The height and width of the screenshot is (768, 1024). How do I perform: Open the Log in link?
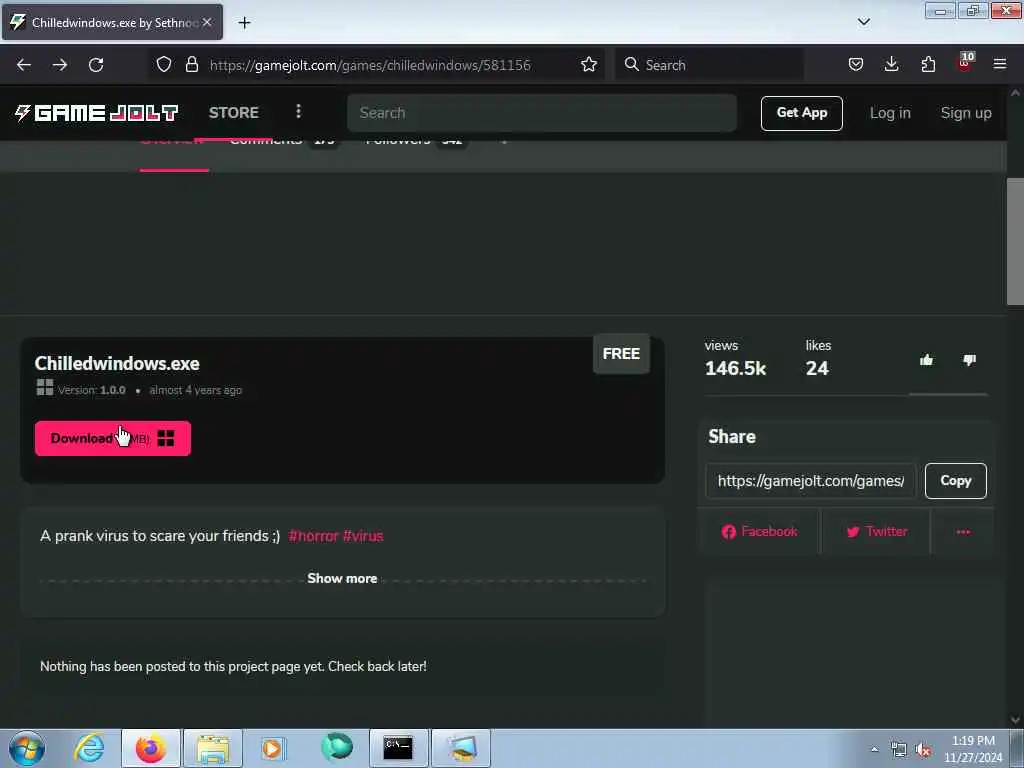(x=890, y=113)
